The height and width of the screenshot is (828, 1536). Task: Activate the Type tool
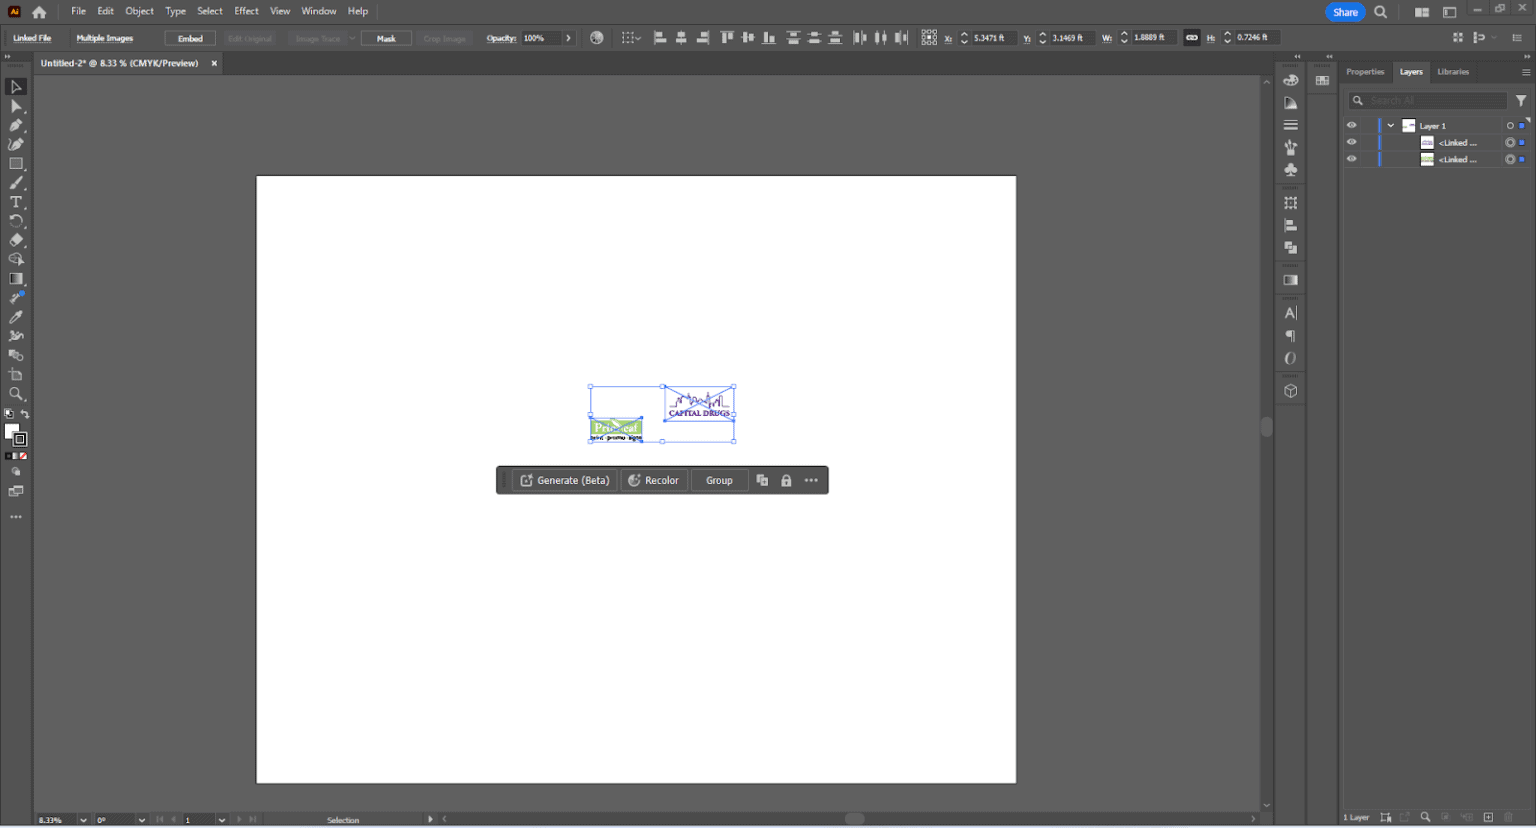[16, 202]
